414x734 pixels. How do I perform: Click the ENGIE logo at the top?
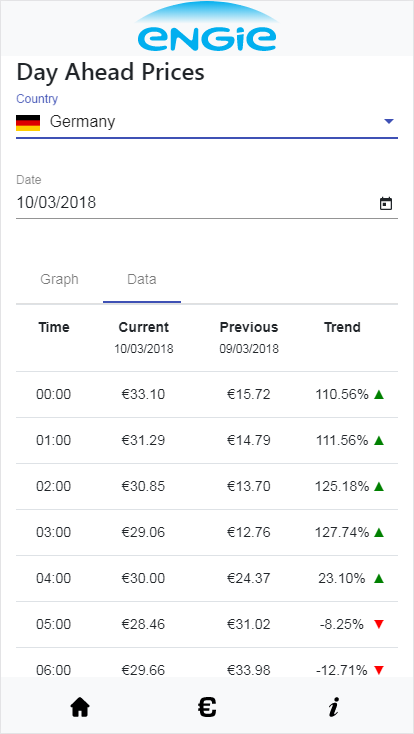[207, 30]
